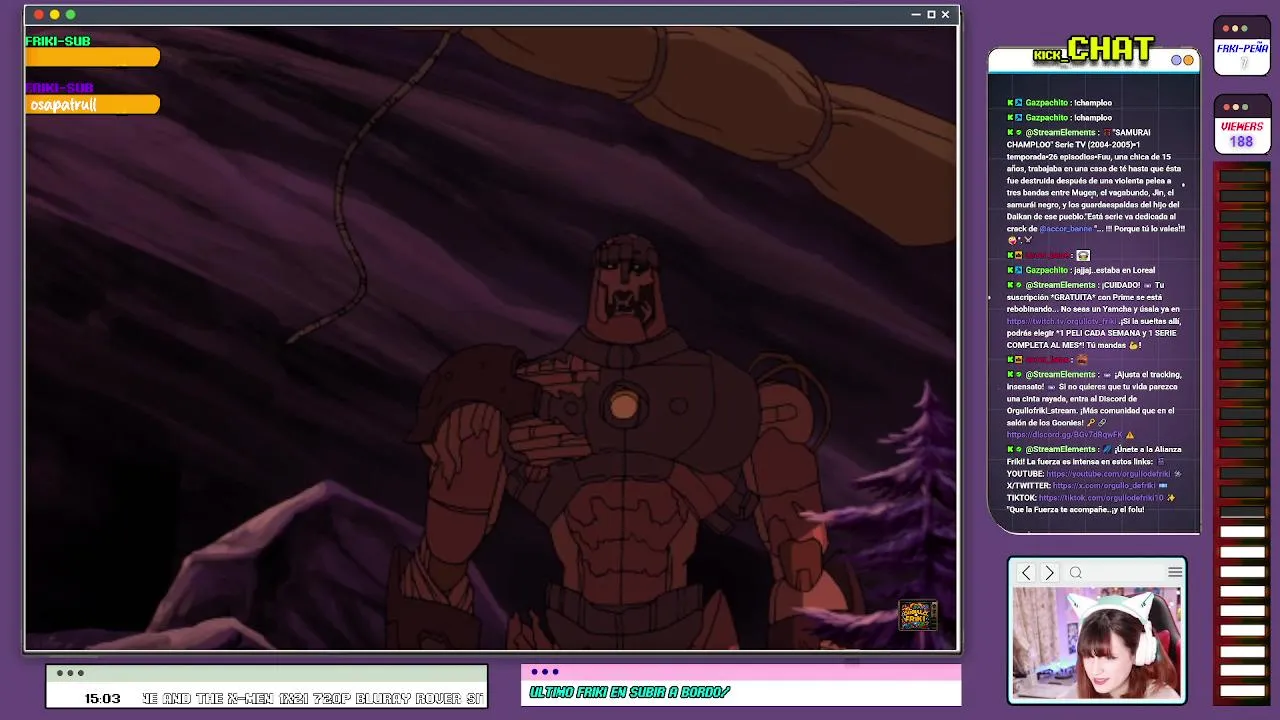Click the orange dot on chat header
The width and height of the screenshot is (1280, 720).
1188,60
